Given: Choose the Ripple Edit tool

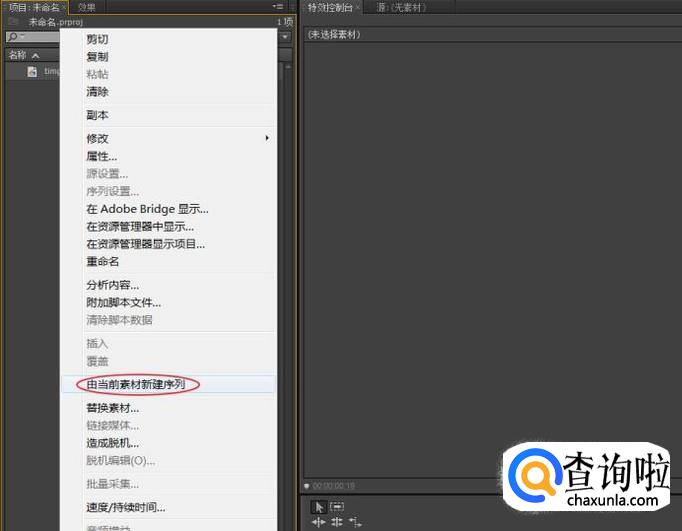Looking at the screenshot, I should [318, 522].
